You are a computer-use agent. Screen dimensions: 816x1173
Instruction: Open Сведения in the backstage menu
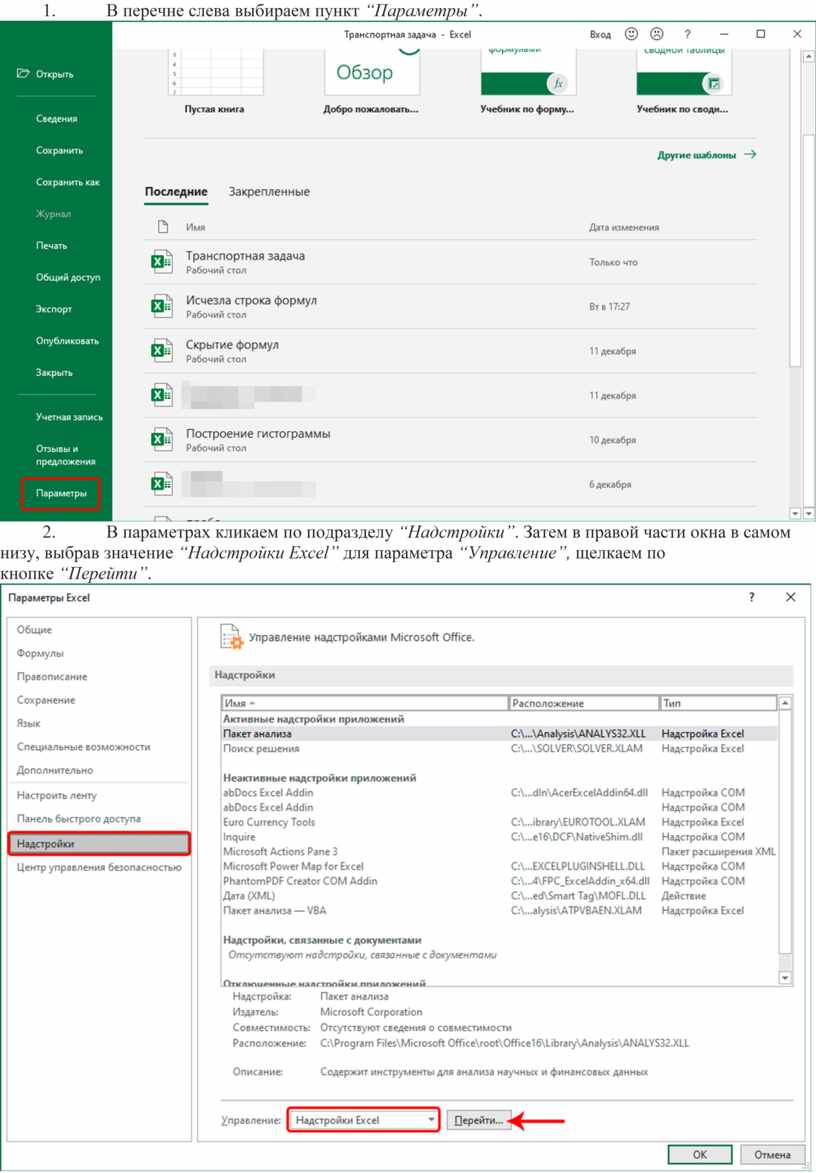56,119
